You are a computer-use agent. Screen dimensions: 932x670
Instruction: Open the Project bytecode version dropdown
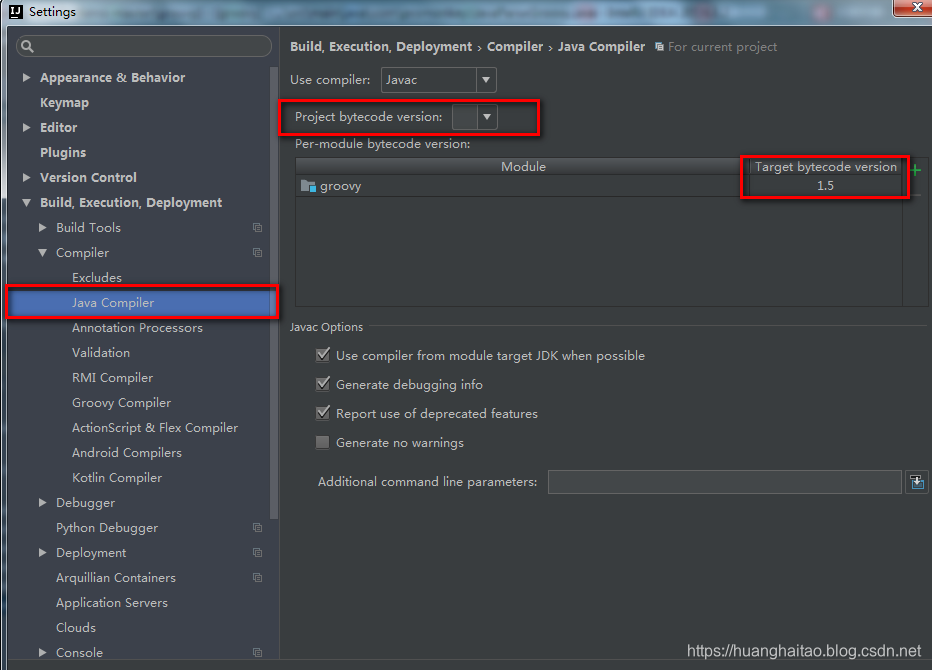point(486,116)
